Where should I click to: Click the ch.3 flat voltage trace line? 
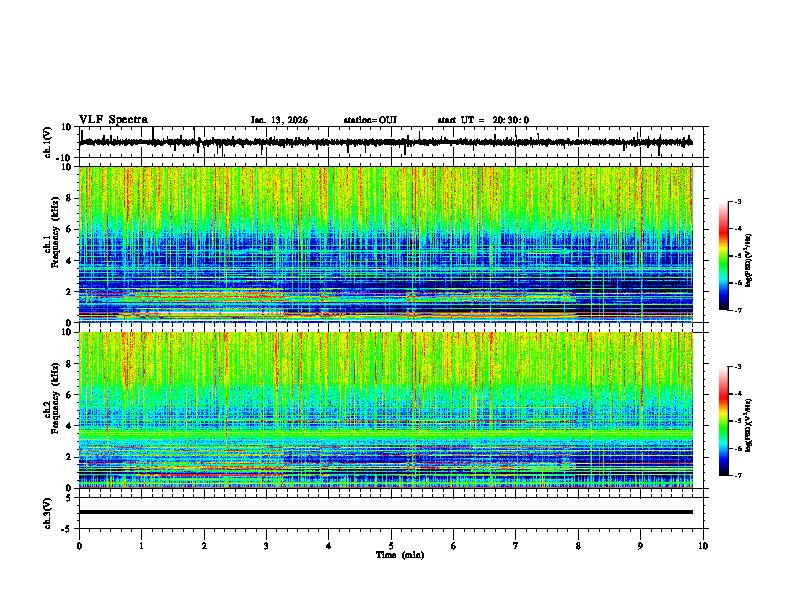pyautogui.click(x=386, y=512)
